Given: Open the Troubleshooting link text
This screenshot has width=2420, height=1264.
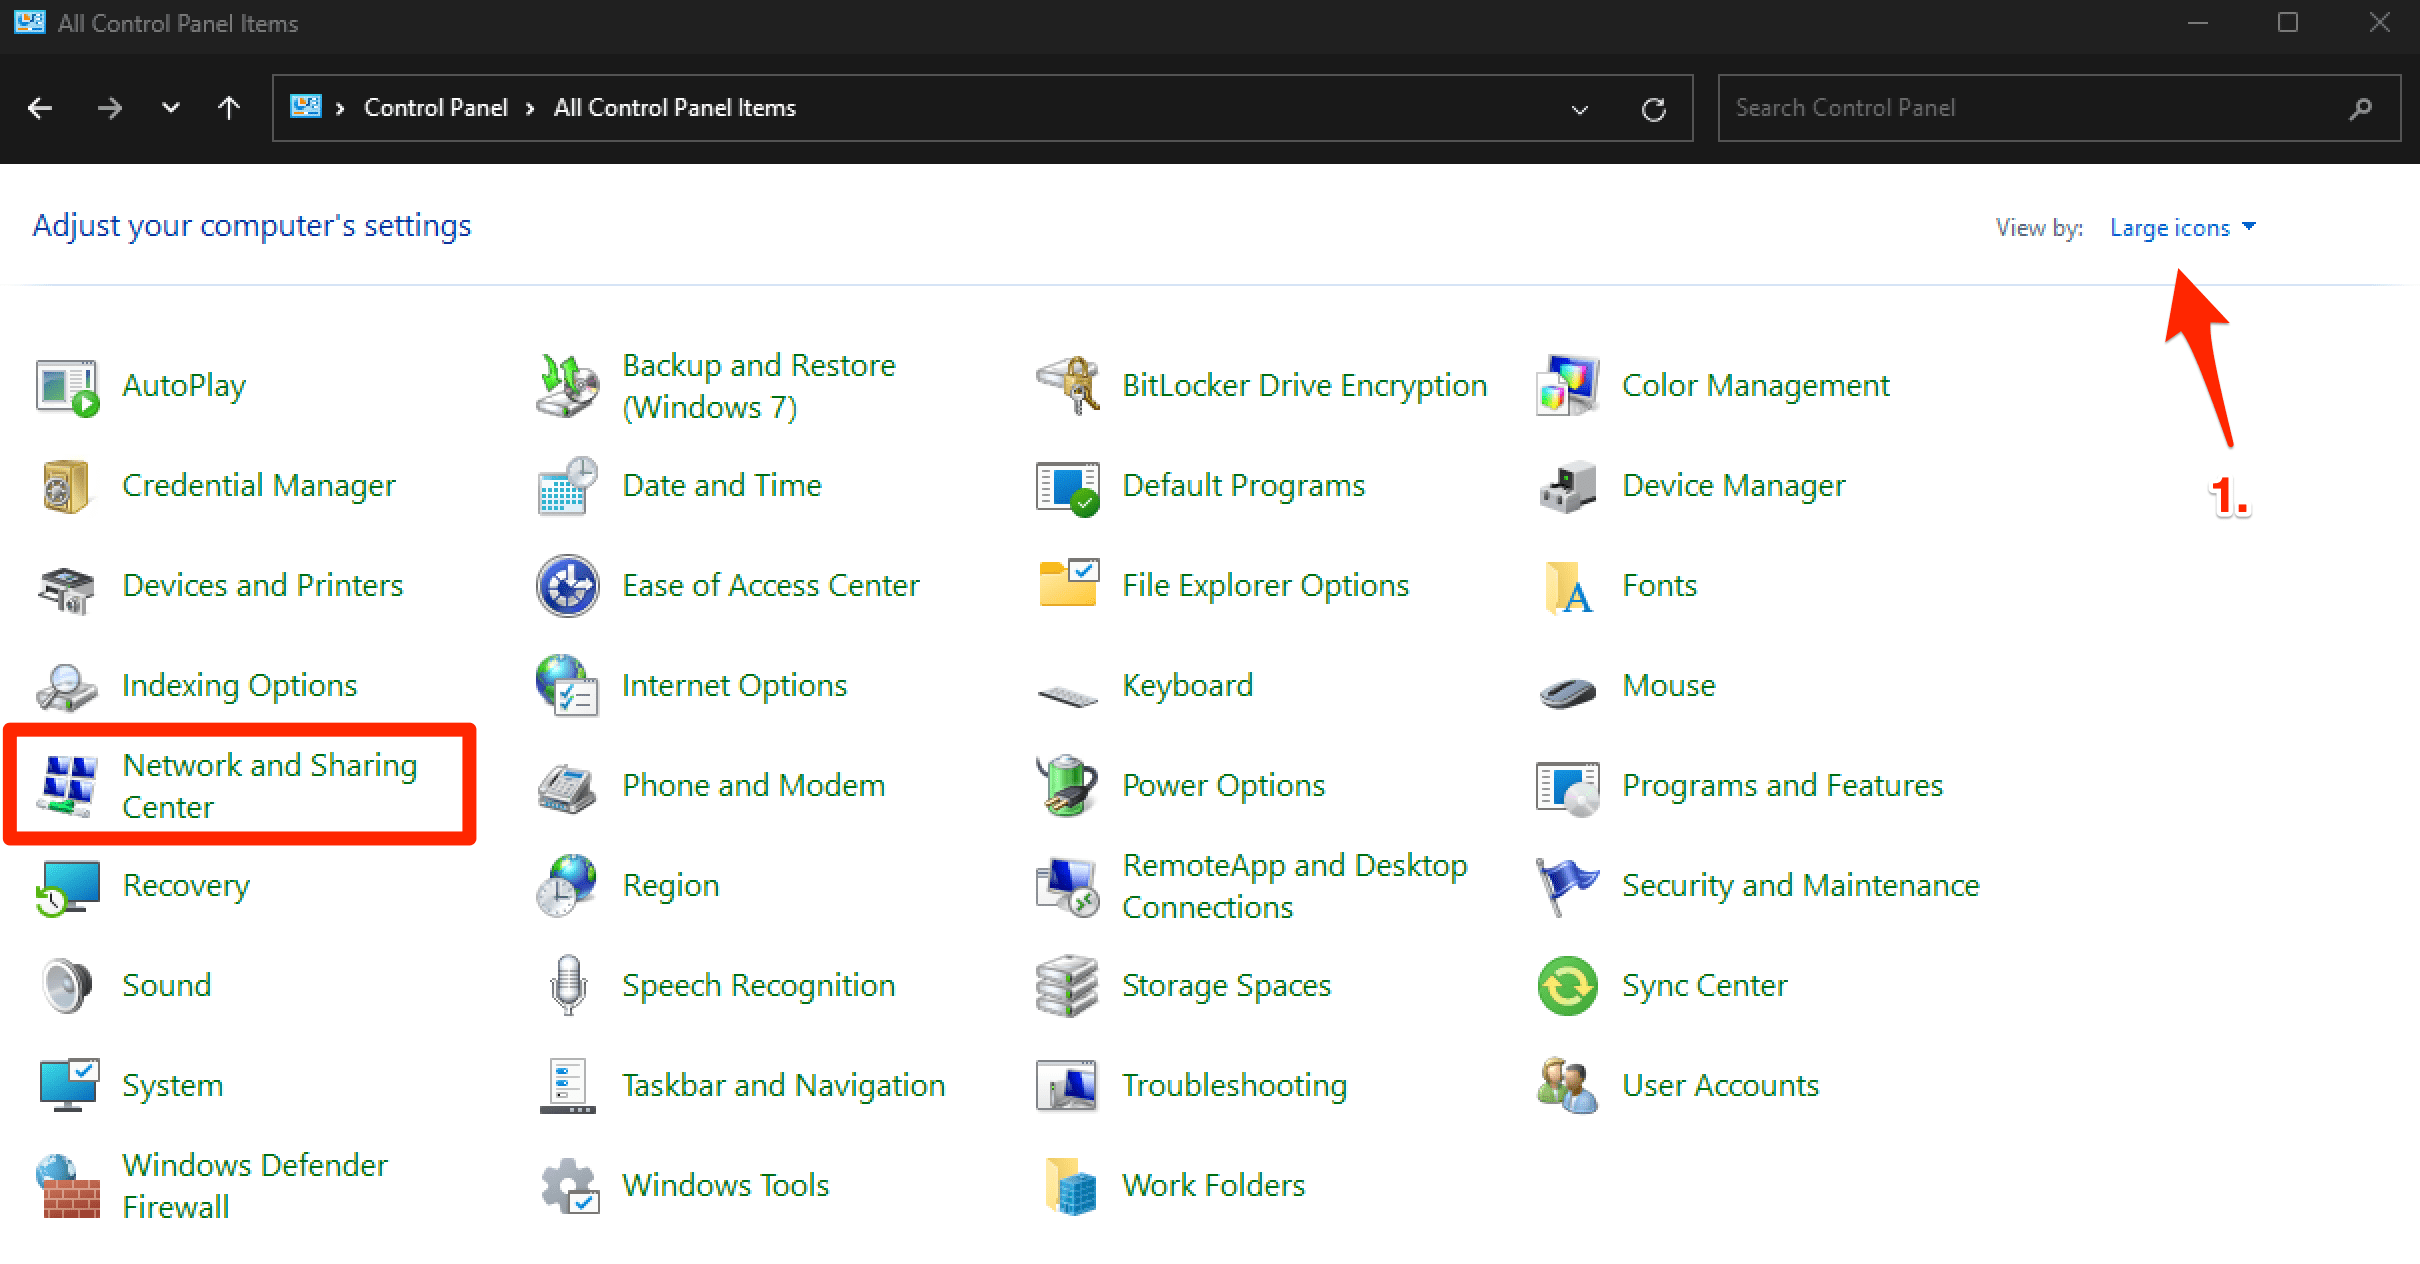Looking at the screenshot, I should 1234,1085.
